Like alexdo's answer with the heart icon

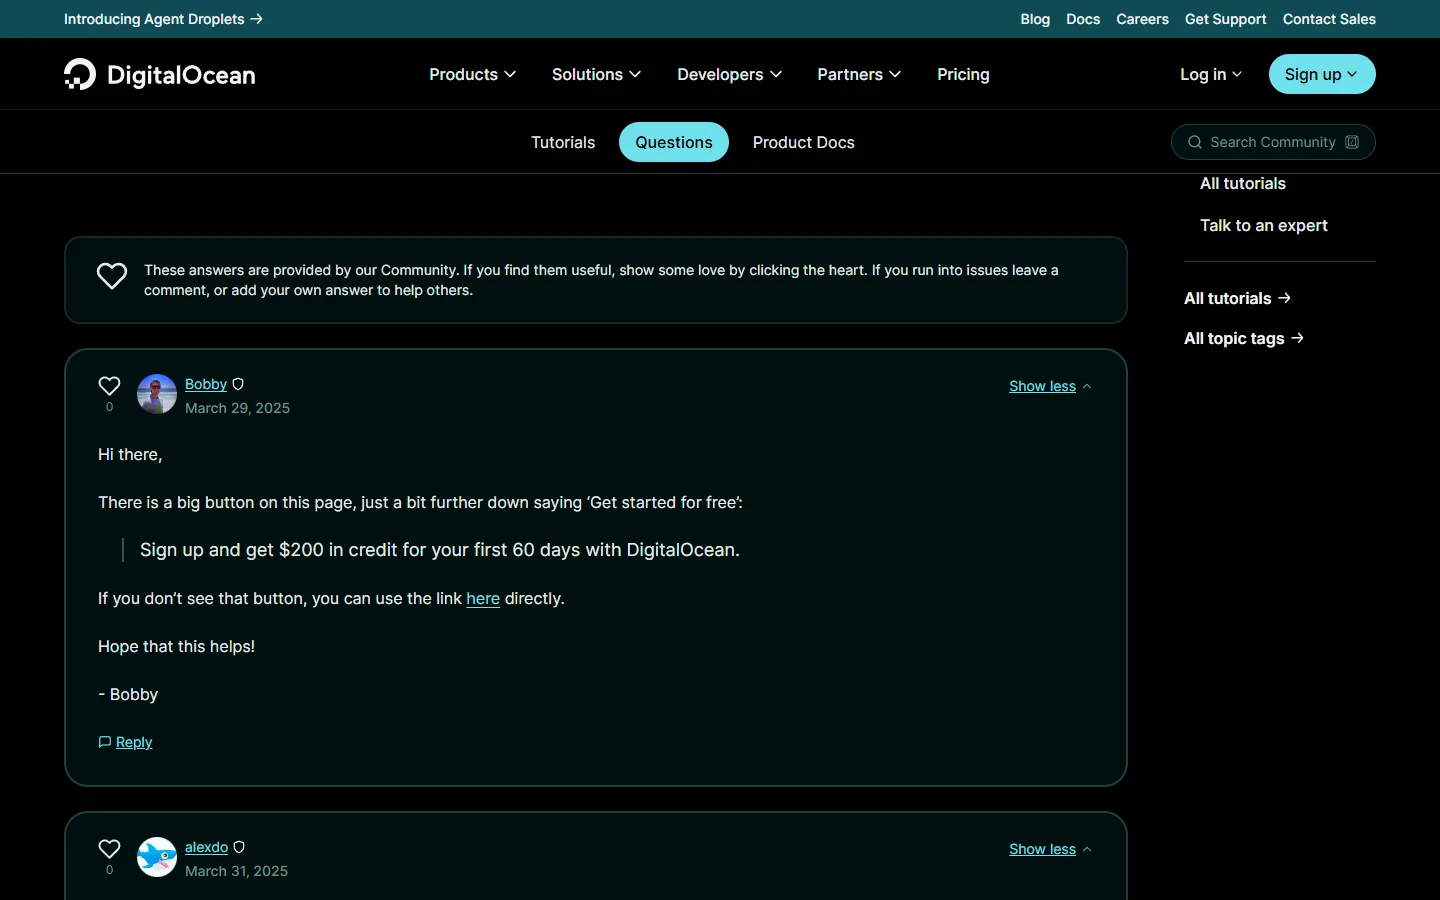click(109, 849)
